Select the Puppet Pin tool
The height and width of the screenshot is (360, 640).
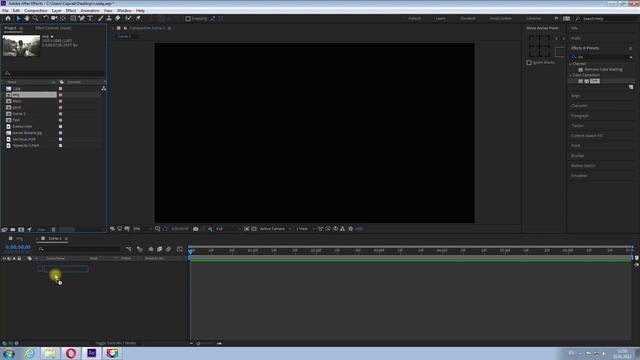click(x=138, y=18)
